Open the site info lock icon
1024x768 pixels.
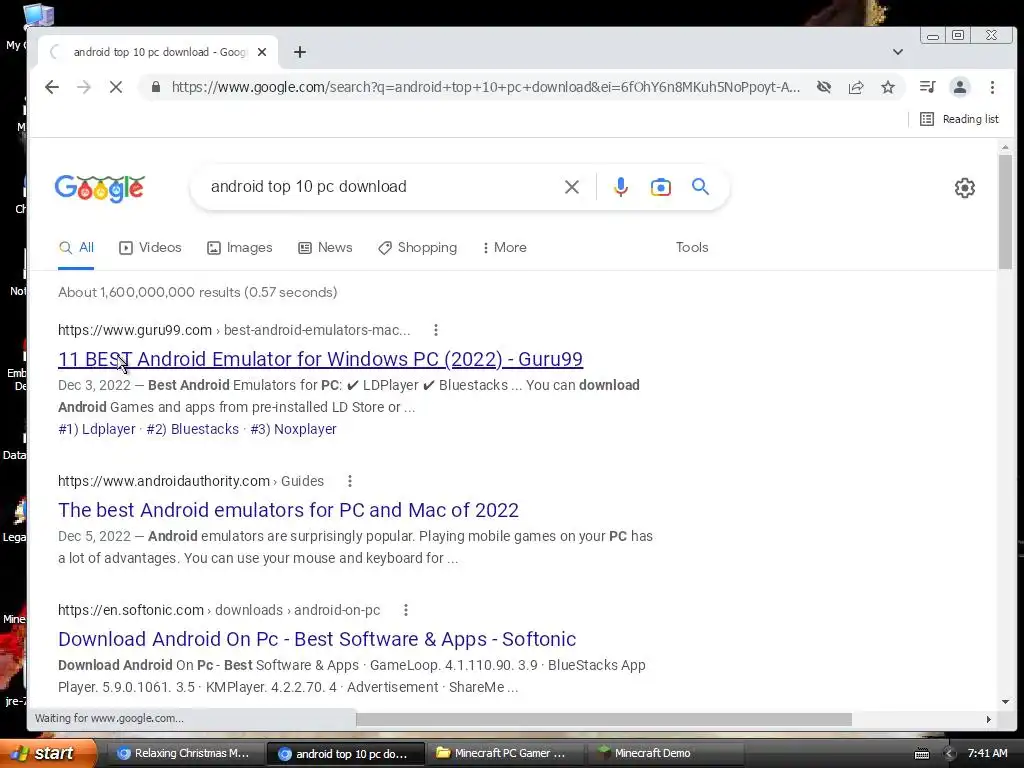click(x=155, y=87)
